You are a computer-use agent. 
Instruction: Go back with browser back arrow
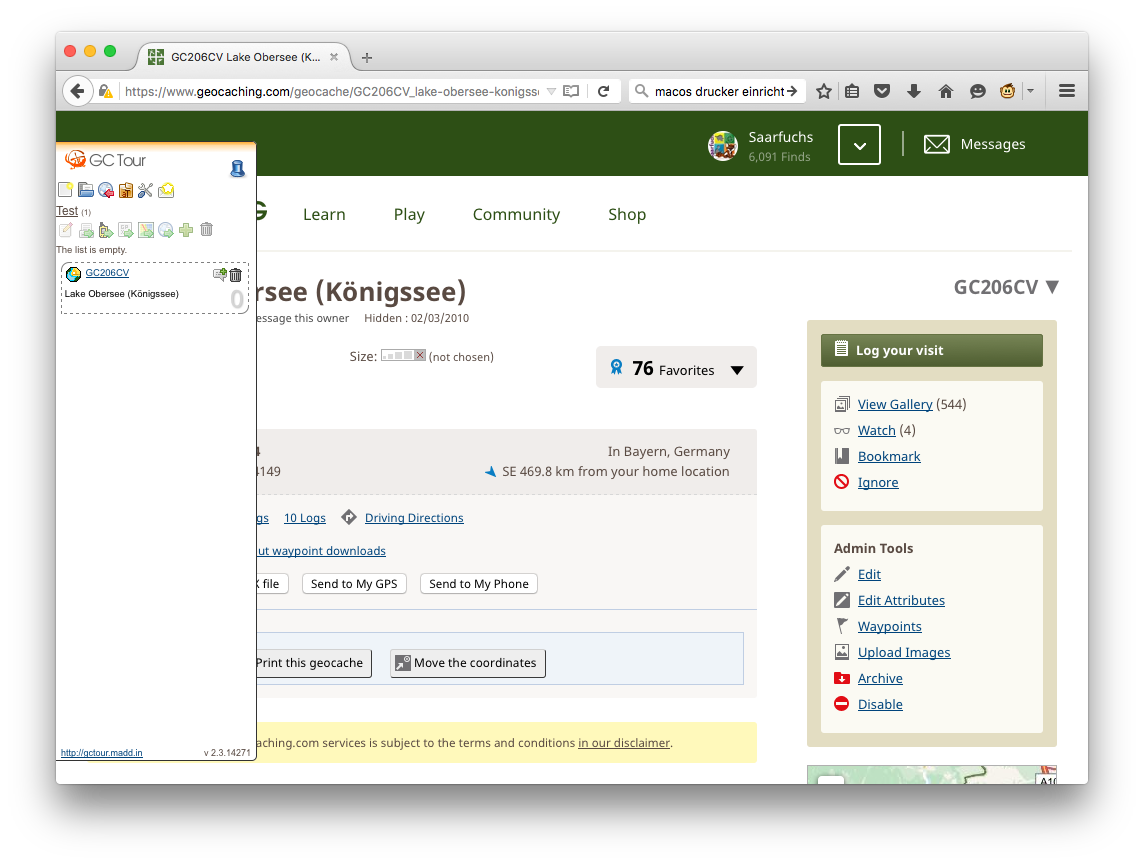pos(77,91)
